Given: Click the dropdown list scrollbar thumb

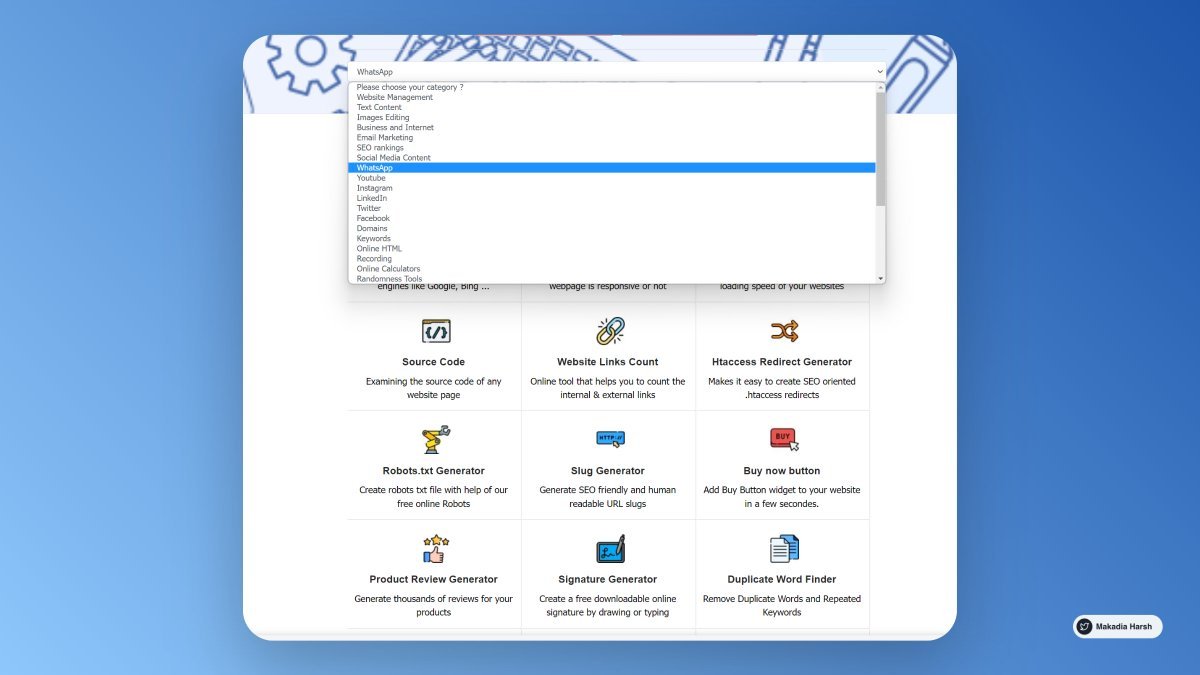Looking at the screenshot, I should pyautogui.click(x=880, y=148).
